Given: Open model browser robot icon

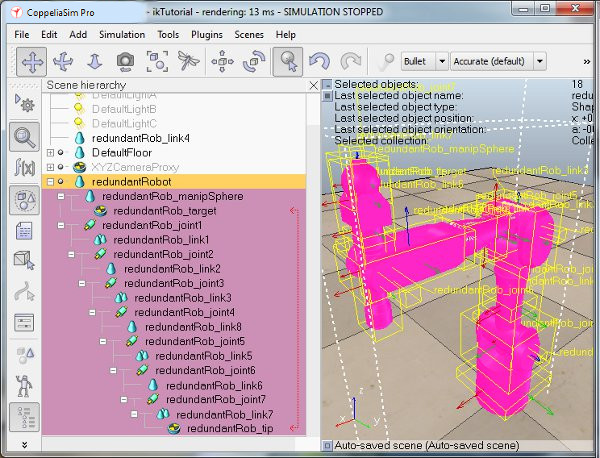Looking at the screenshot, I should (x=24, y=385).
